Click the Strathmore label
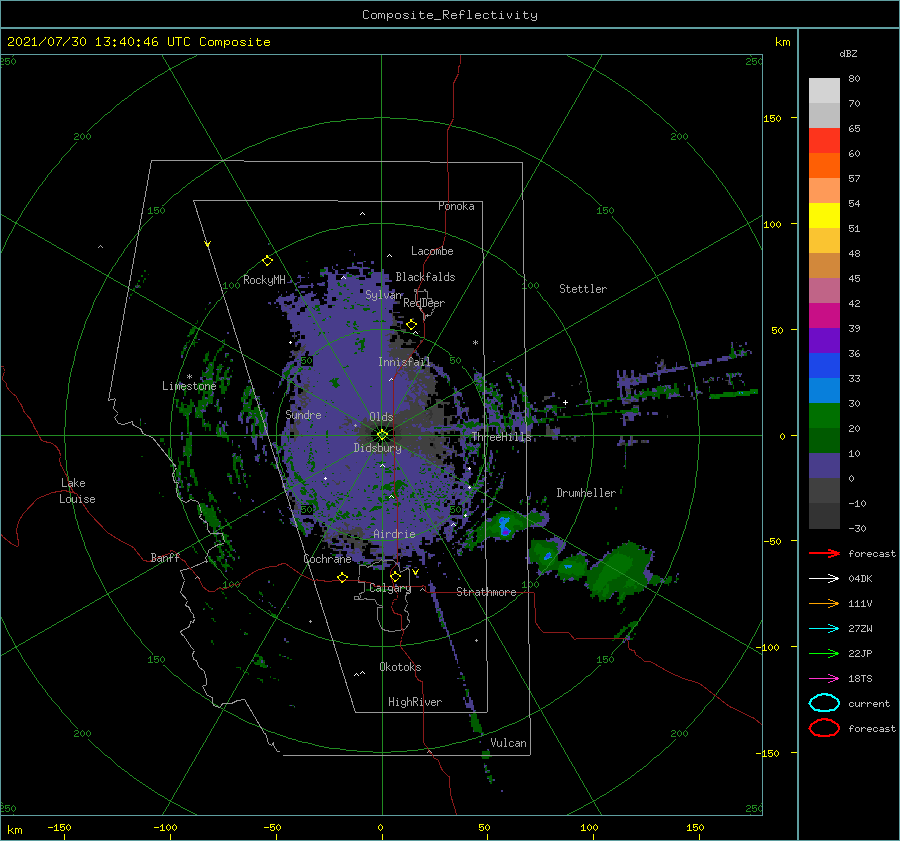900x841 pixels. (x=486, y=592)
